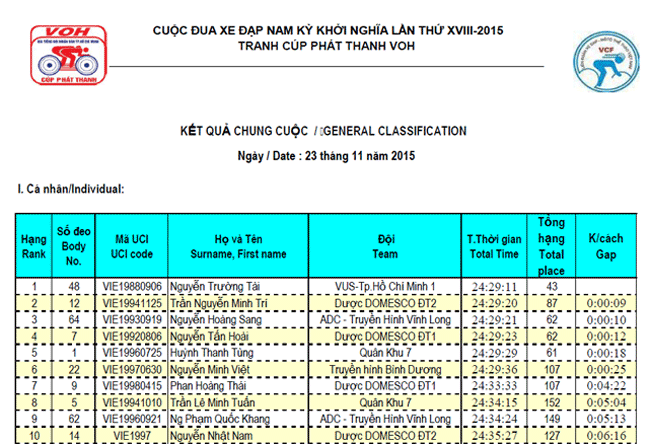Click the short UCI code 'VIE1997'
This screenshot has height=444, width=650.
(132, 436)
